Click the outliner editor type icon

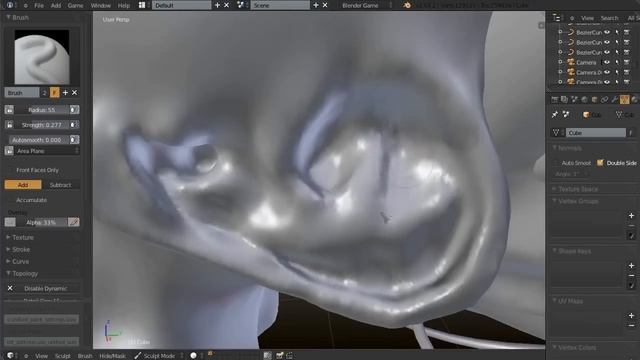556,18
